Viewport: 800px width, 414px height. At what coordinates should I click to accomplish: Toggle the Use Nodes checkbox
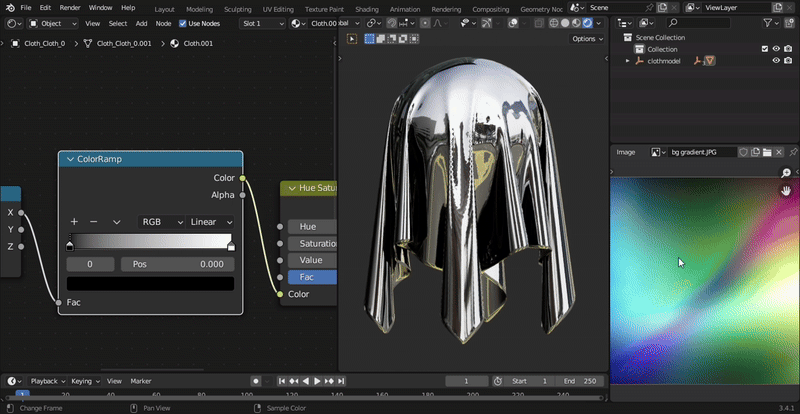click(x=182, y=23)
